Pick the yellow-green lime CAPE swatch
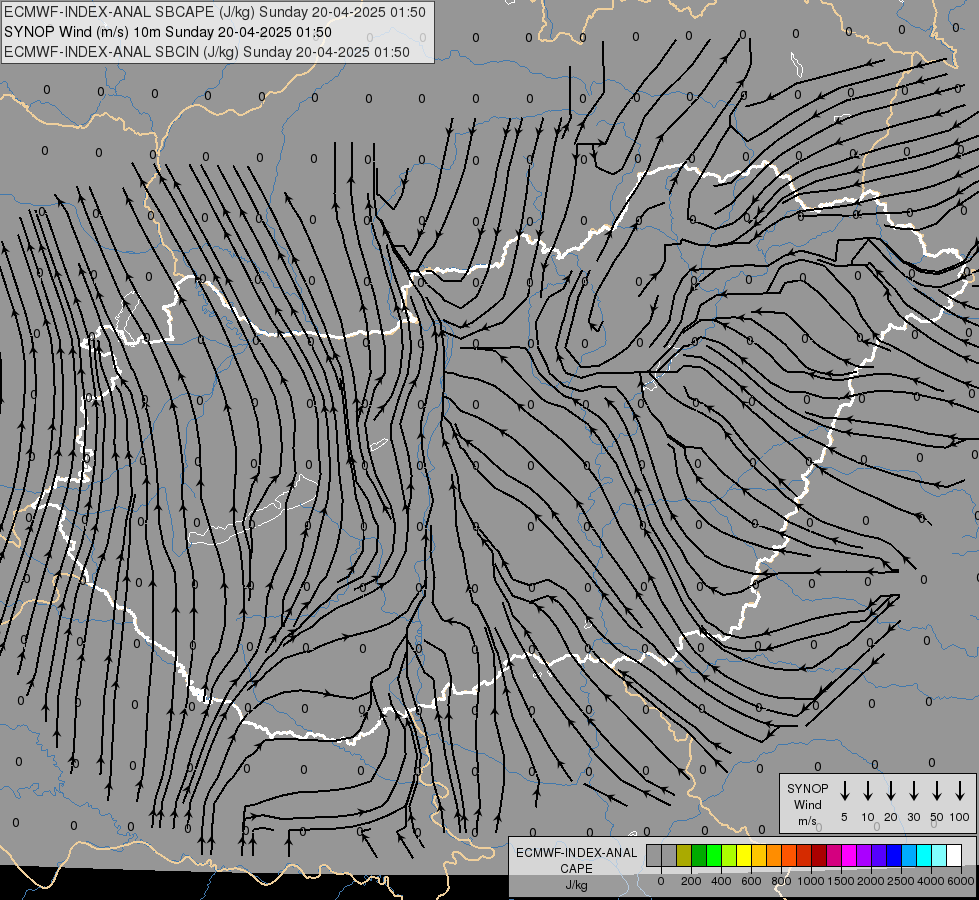 (729, 855)
